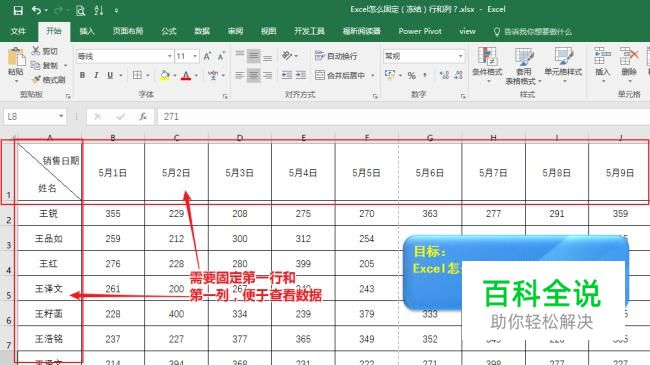Increase decimal places
The width and height of the screenshot is (650, 365).
[x=444, y=75]
